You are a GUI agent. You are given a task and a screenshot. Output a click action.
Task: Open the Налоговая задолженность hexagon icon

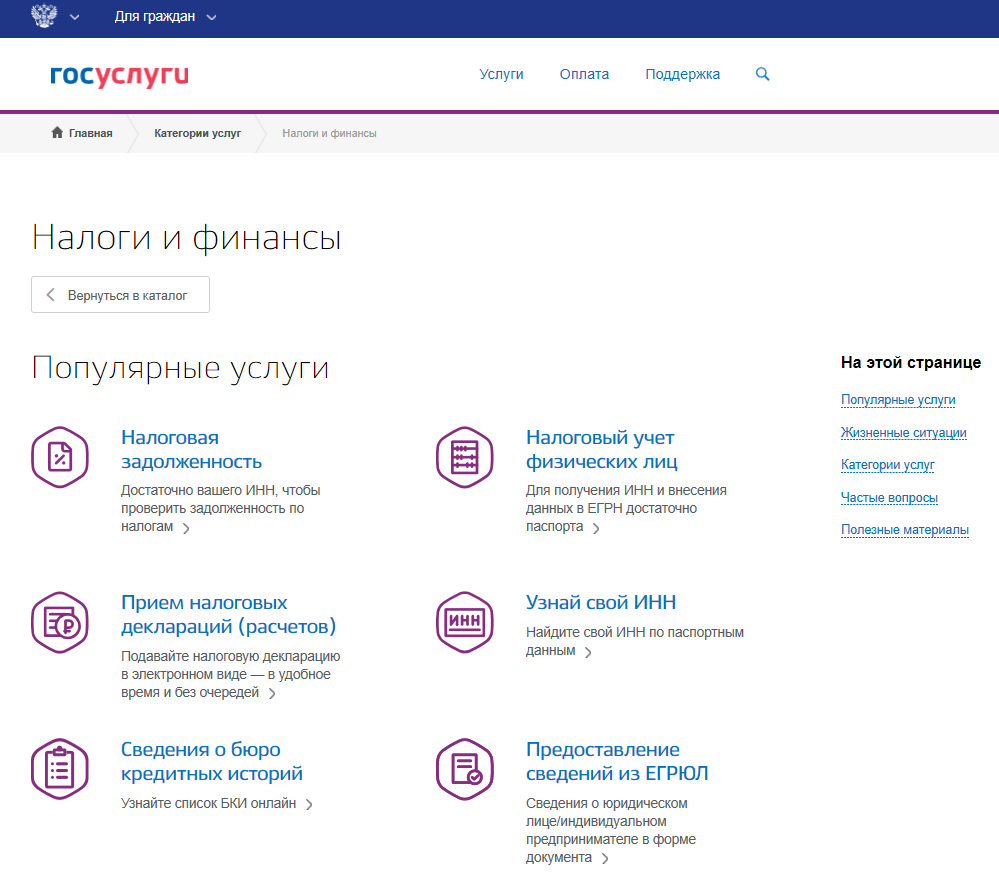click(60, 457)
